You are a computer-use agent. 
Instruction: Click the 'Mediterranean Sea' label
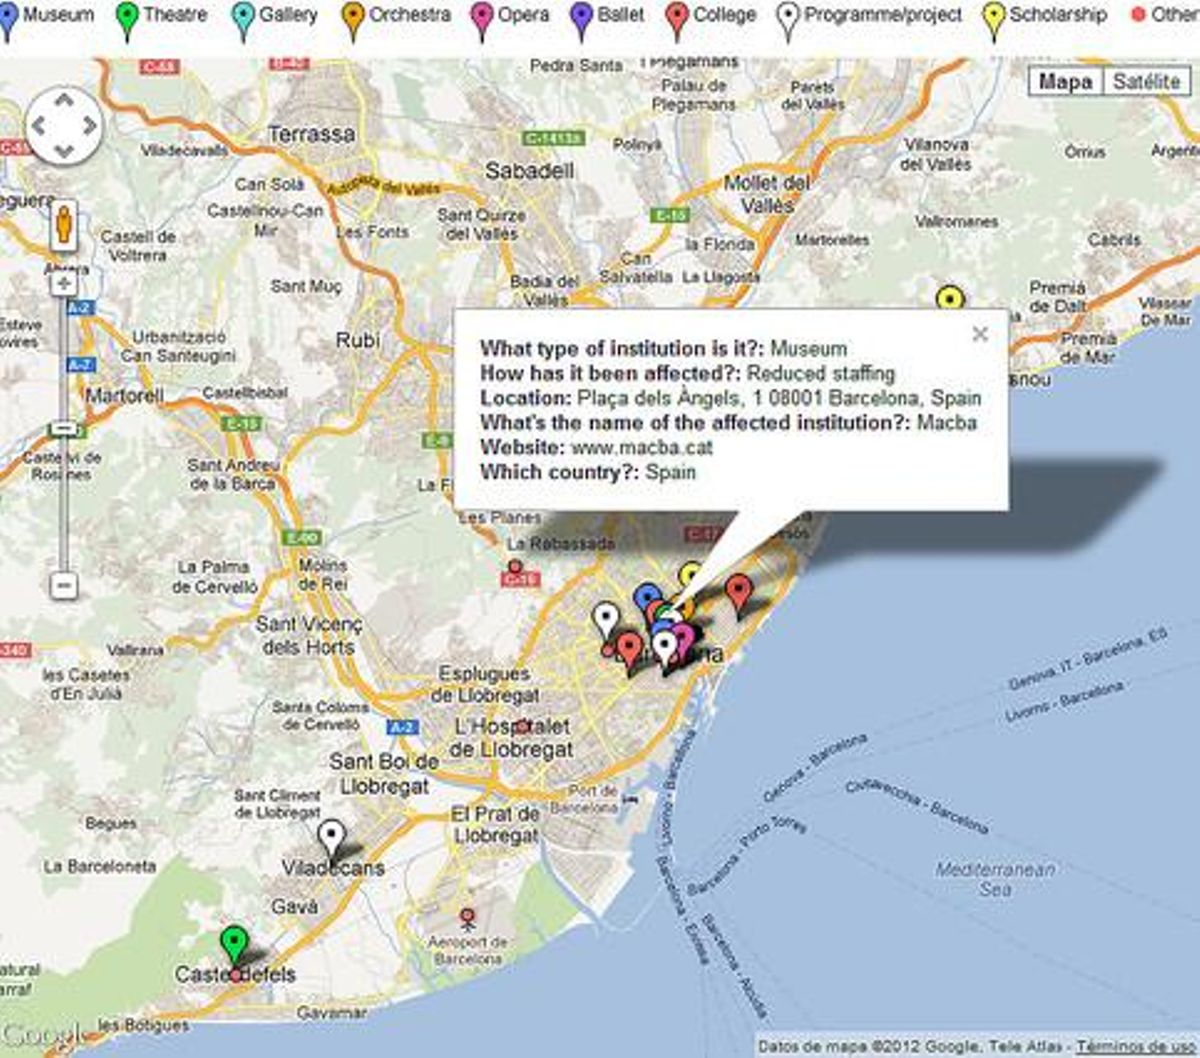click(995, 879)
